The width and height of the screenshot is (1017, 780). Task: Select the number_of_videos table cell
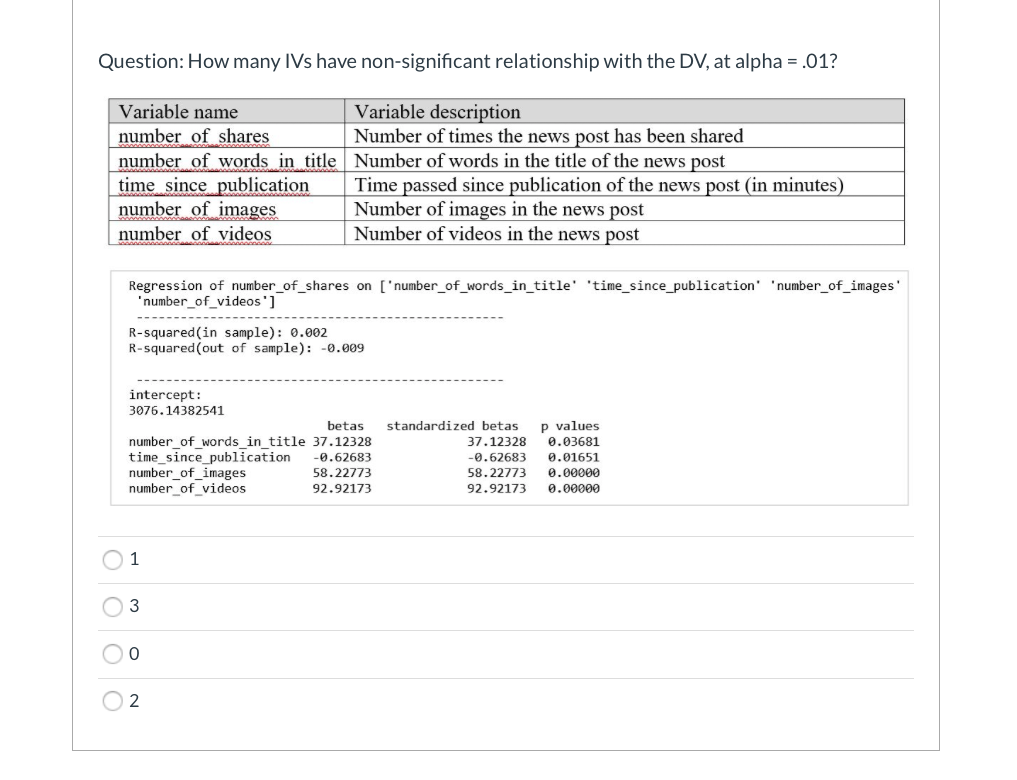pos(197,233)
